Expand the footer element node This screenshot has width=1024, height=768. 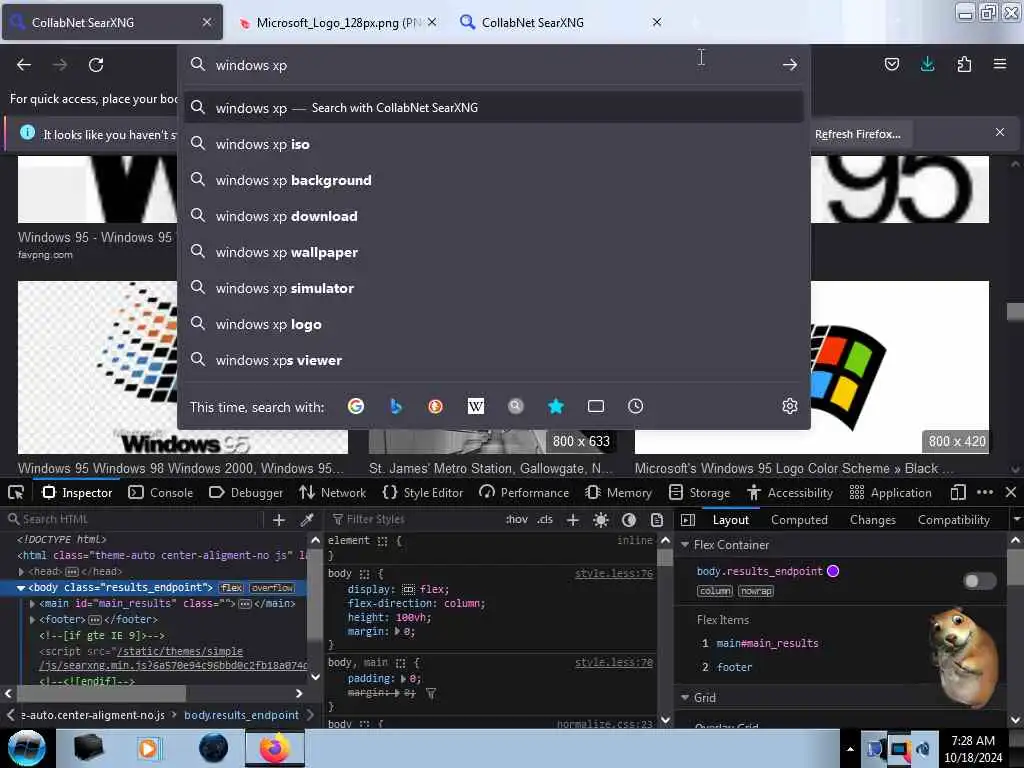pyautogui.click(x=32, y=619)
